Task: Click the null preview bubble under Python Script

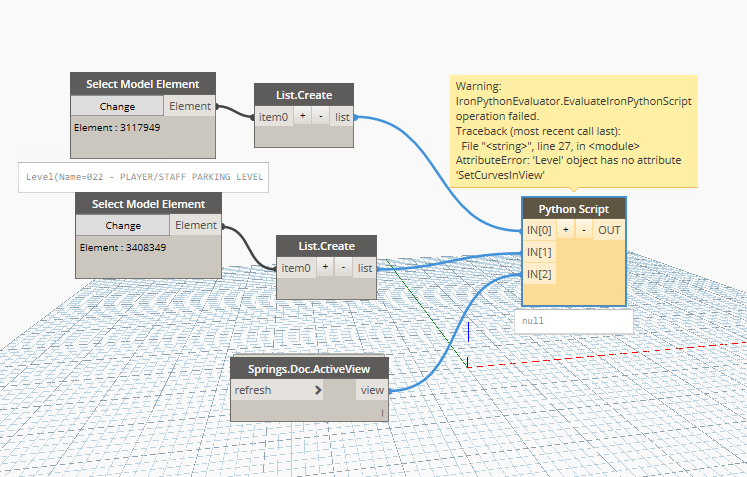Action: (573, 322)
